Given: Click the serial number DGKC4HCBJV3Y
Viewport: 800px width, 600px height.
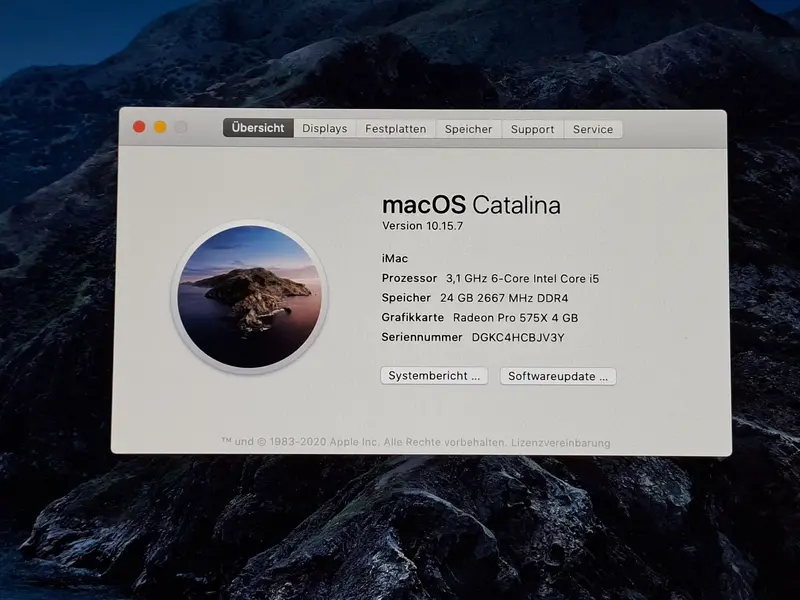Looking at the screenshot, I should [518, 337].
